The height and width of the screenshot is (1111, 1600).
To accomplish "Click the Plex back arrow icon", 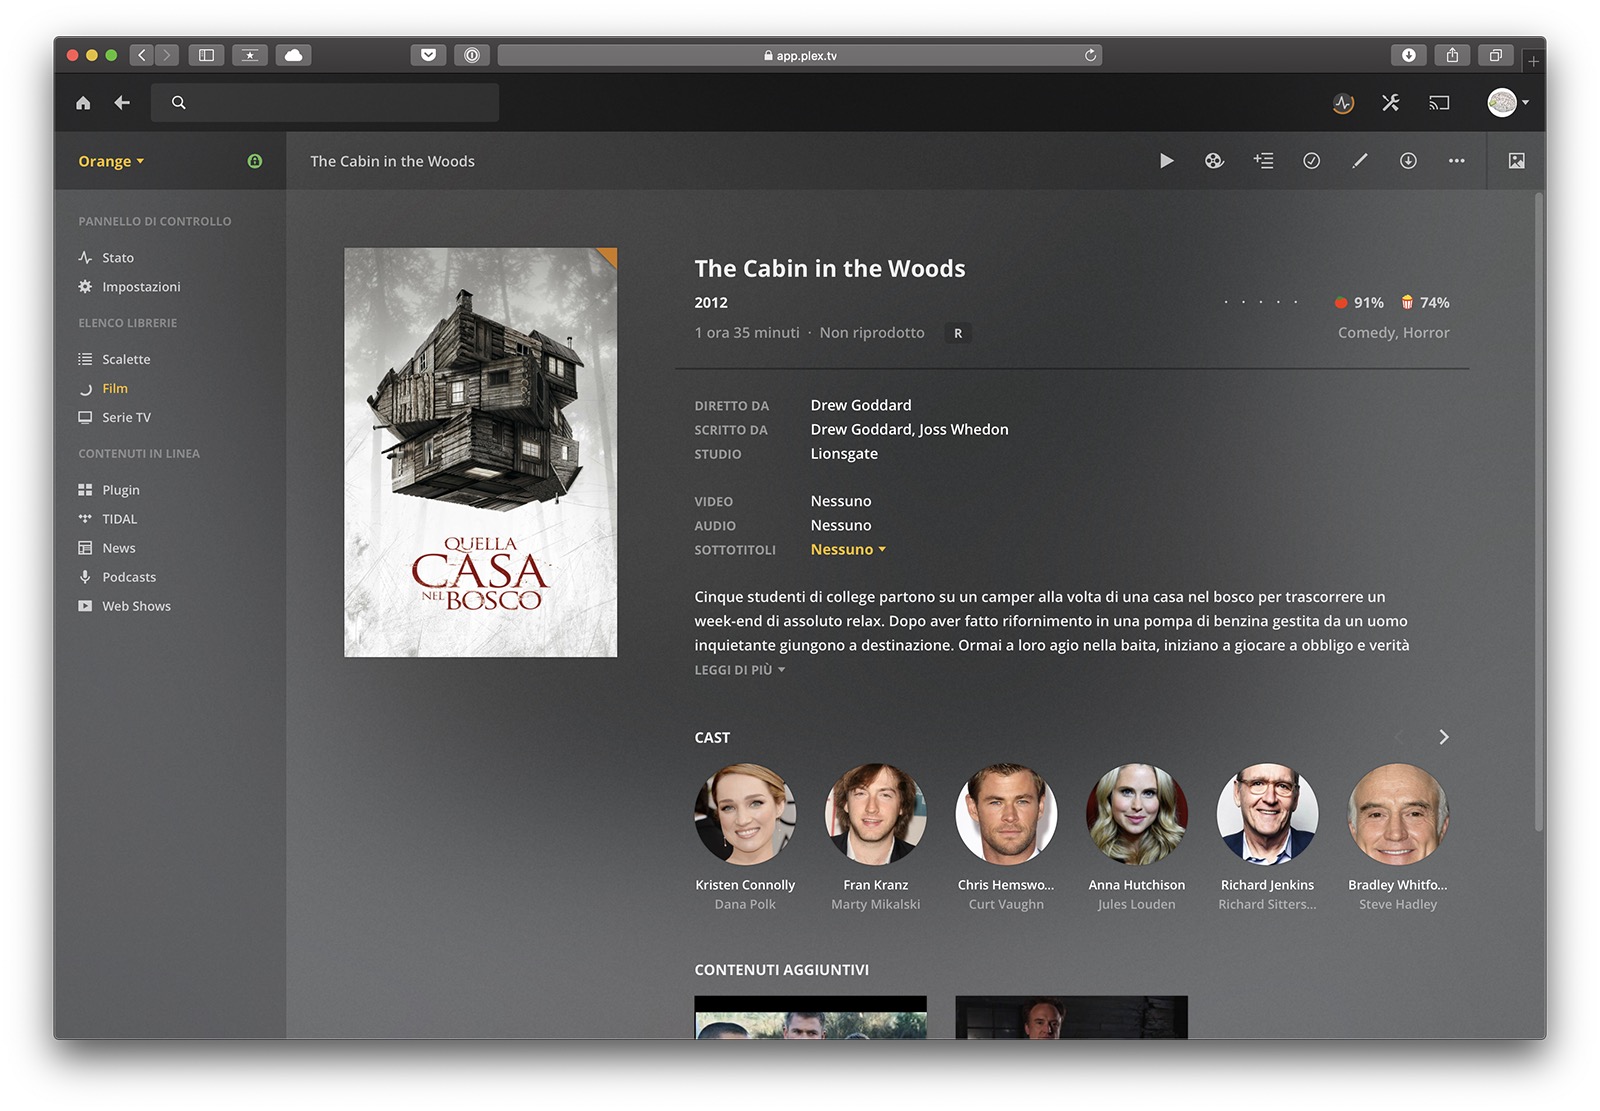I will pyautogui.click(x=122, y=103).
